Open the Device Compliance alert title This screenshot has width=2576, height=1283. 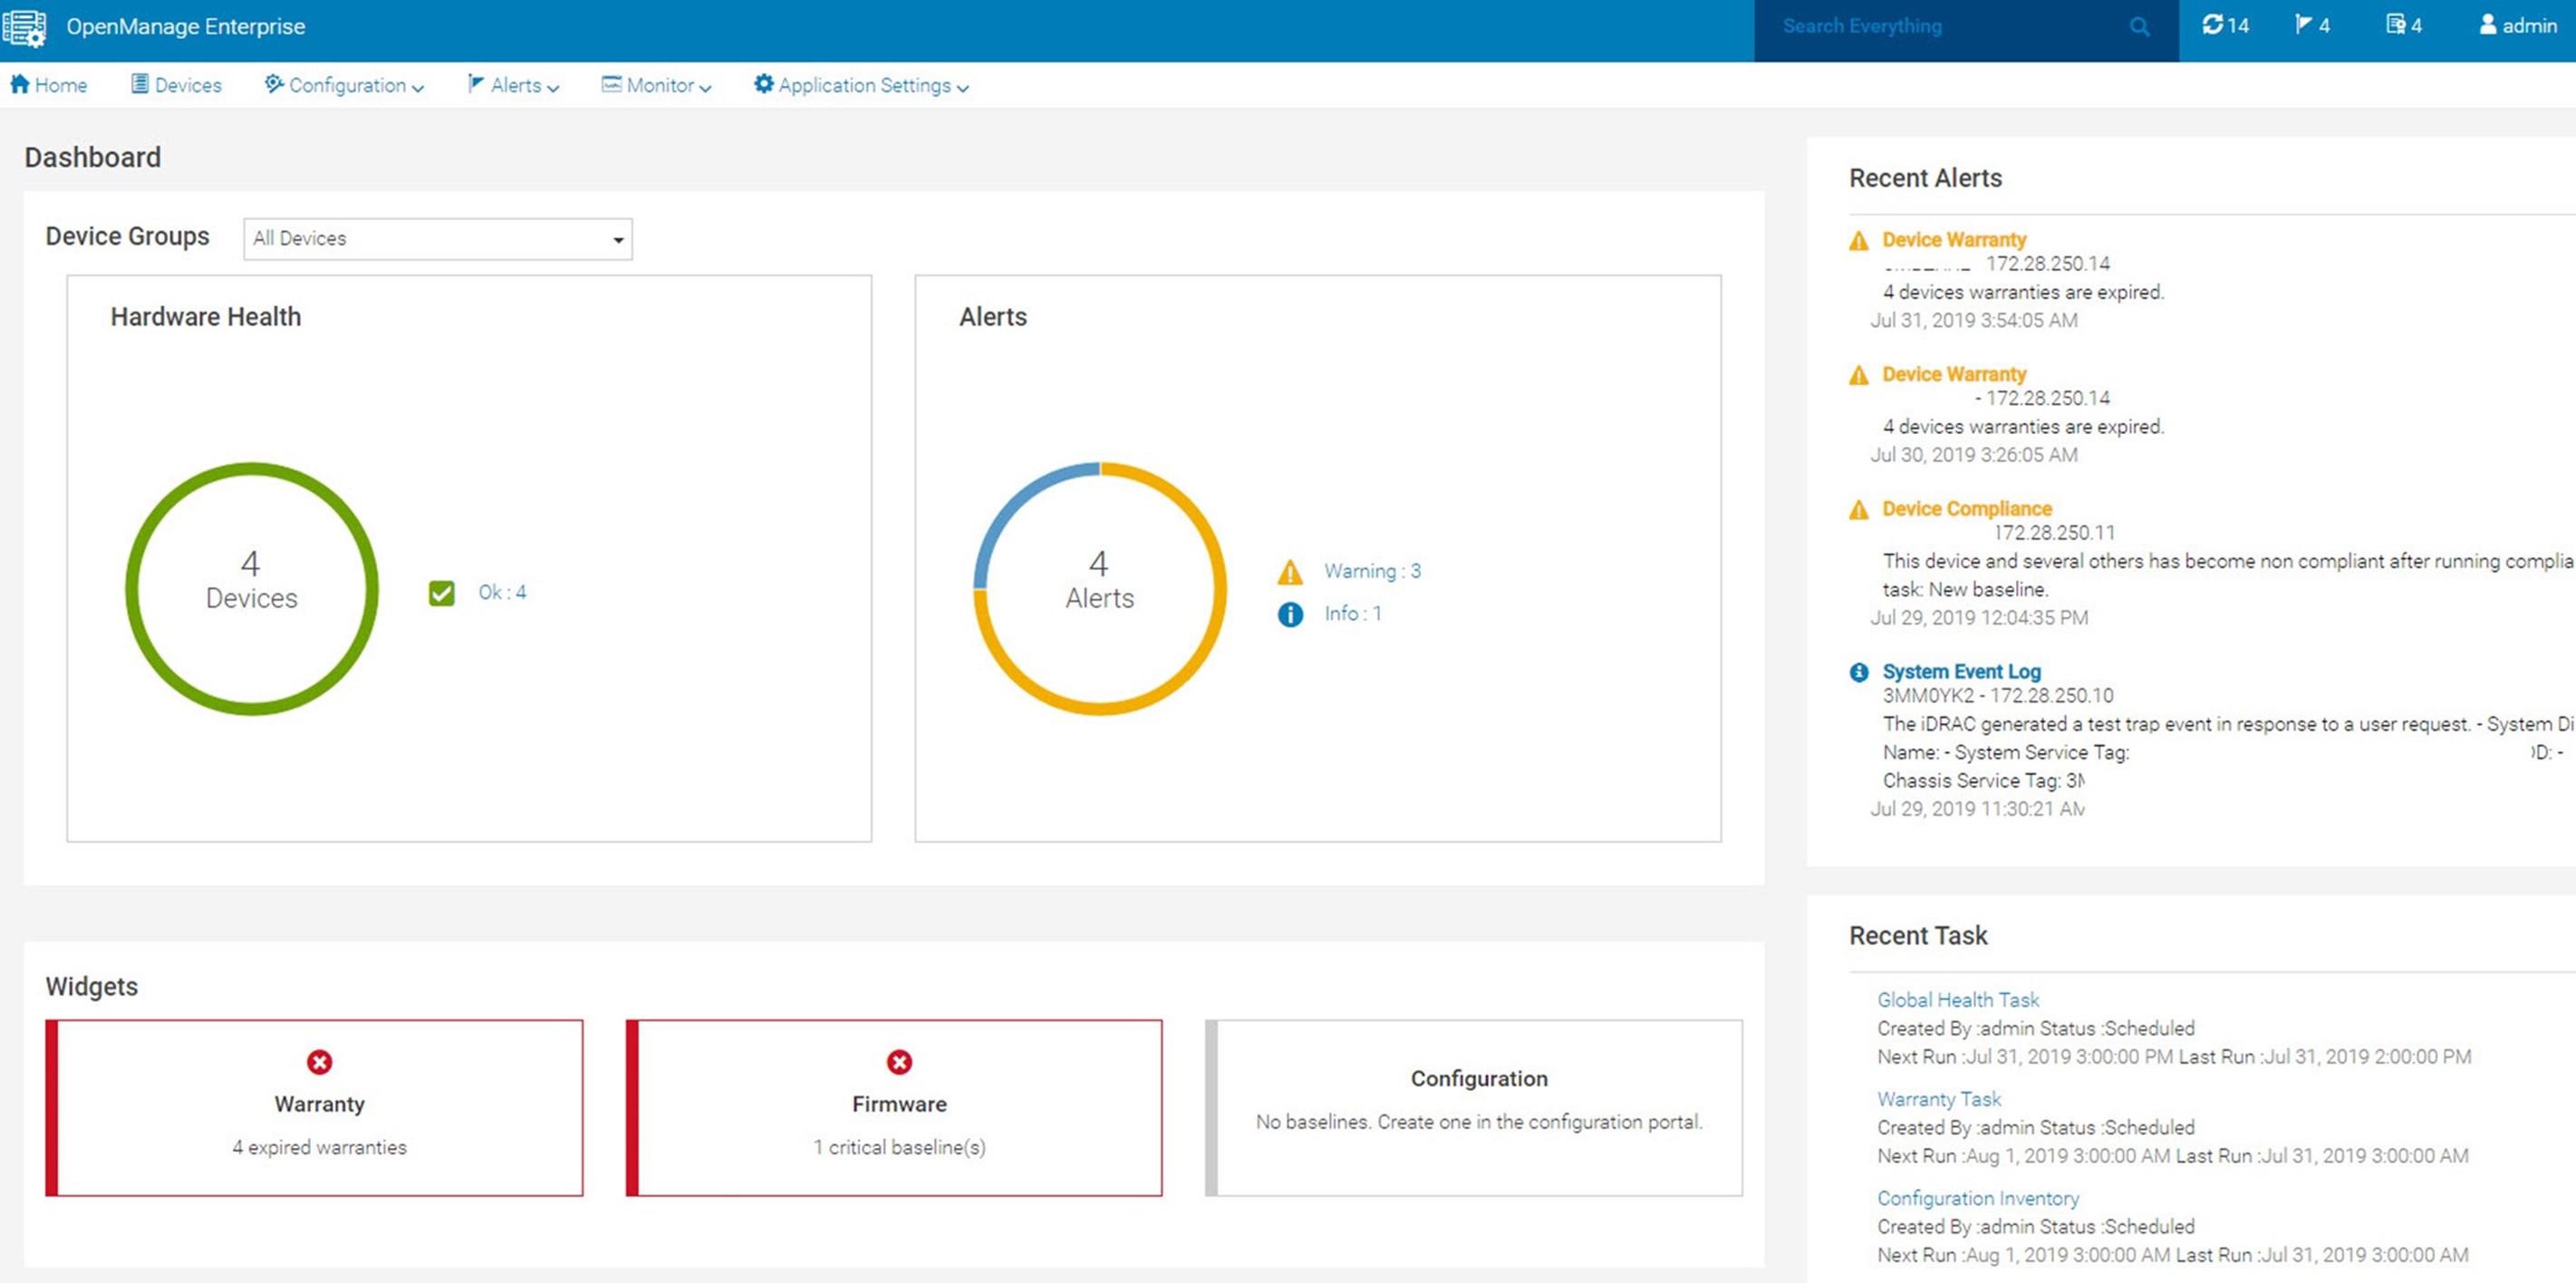1967,508
